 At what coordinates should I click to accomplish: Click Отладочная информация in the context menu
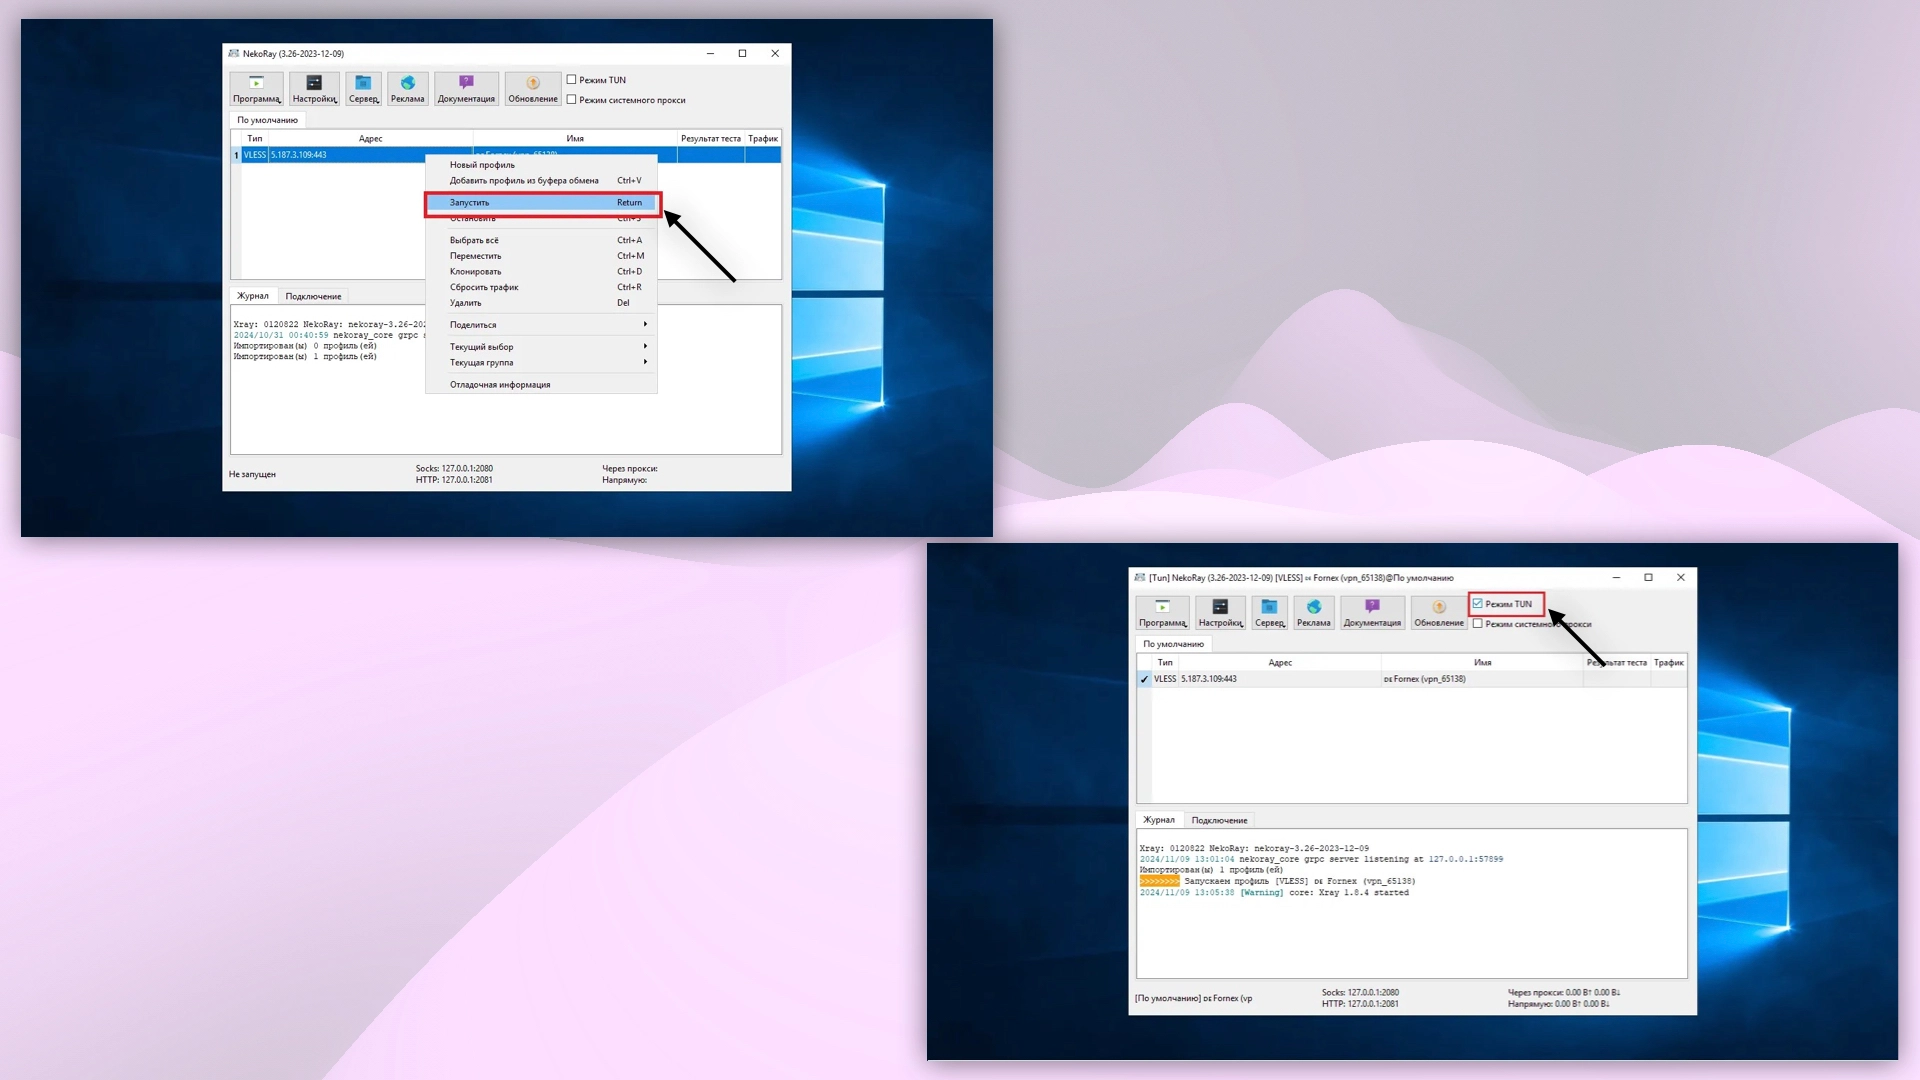coord(500,385)
